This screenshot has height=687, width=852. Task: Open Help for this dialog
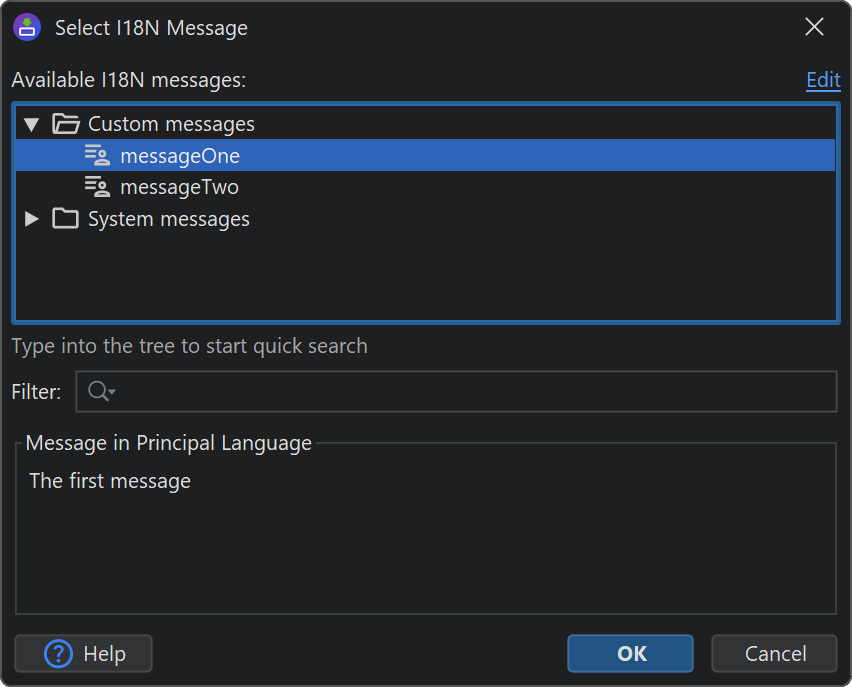tap(84, 654)
